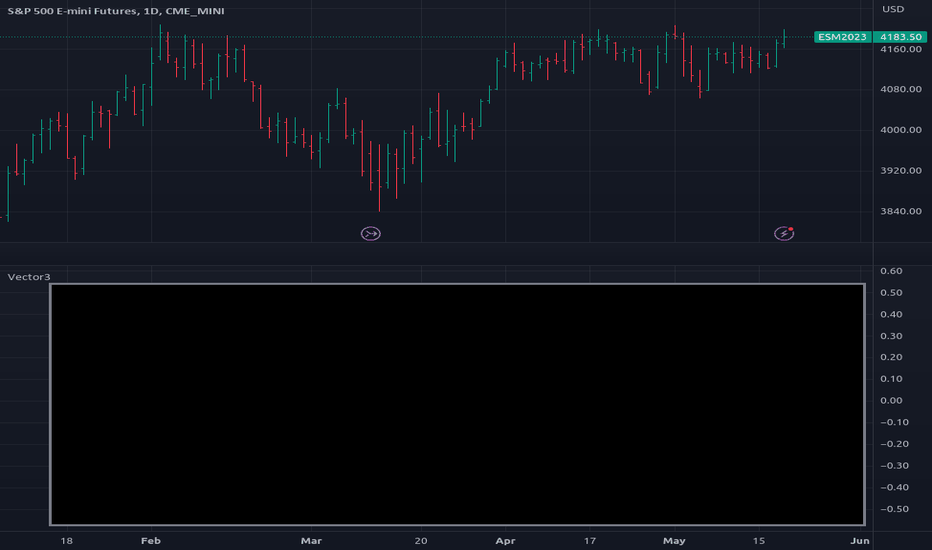Click the ESM2023 symbol price tag
The height and width of the screenshot is (550, 932).
coord(842,37)
